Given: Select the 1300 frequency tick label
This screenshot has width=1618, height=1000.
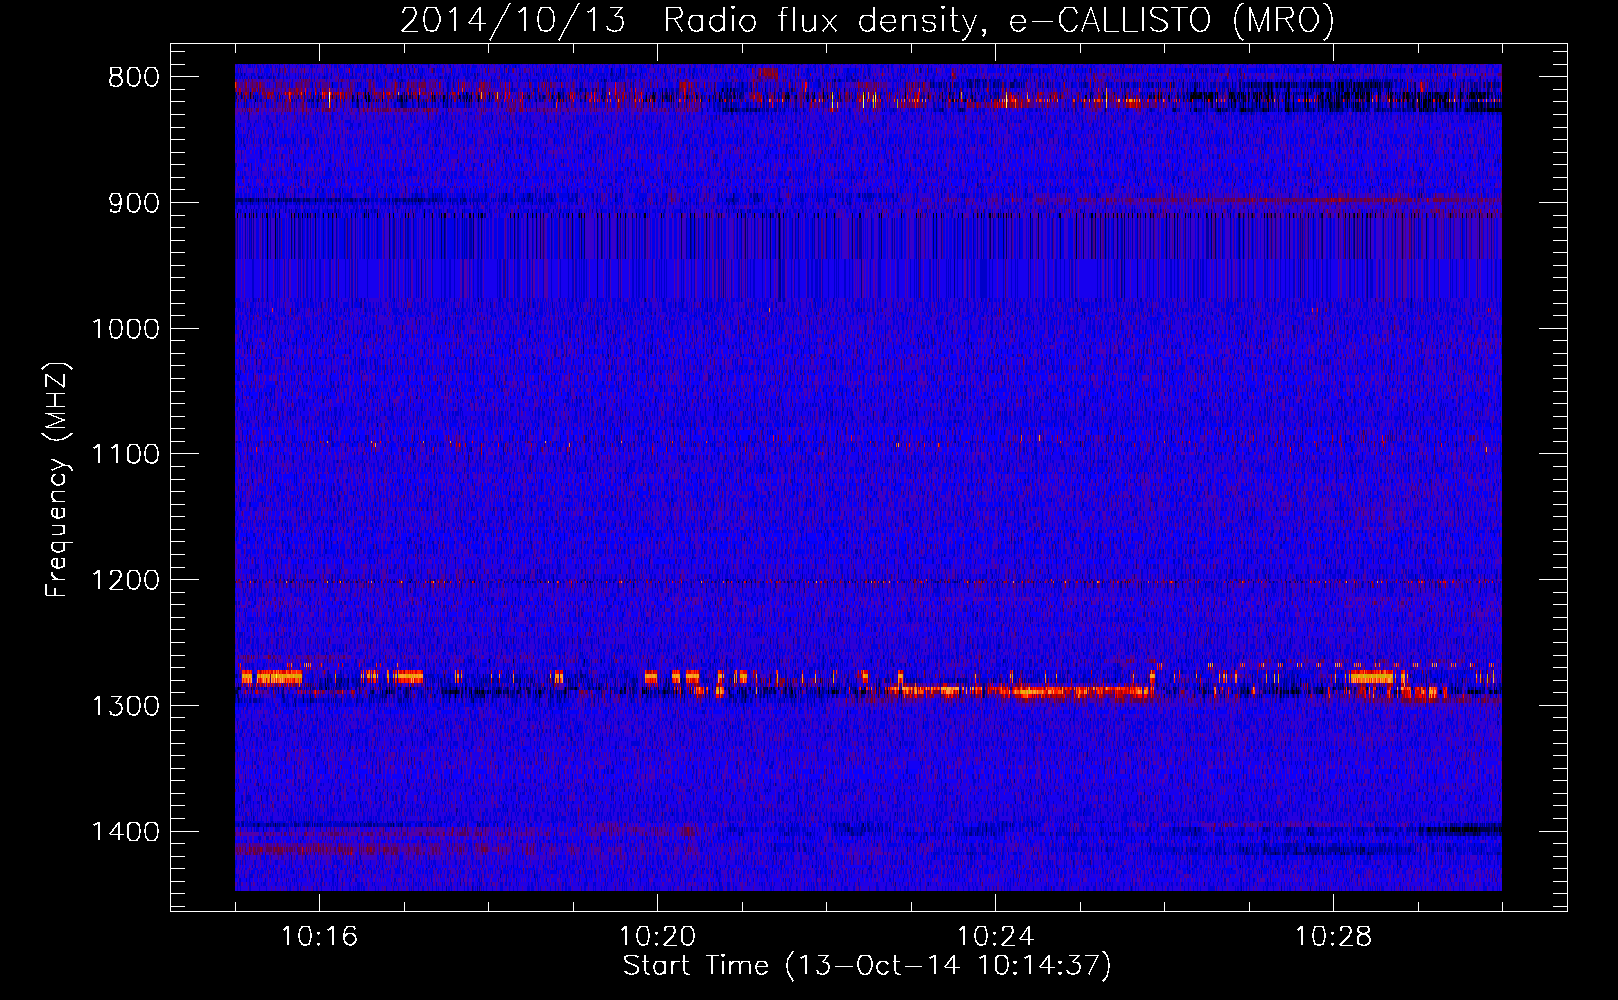Looking at the screenshot, I should (125, 706).
